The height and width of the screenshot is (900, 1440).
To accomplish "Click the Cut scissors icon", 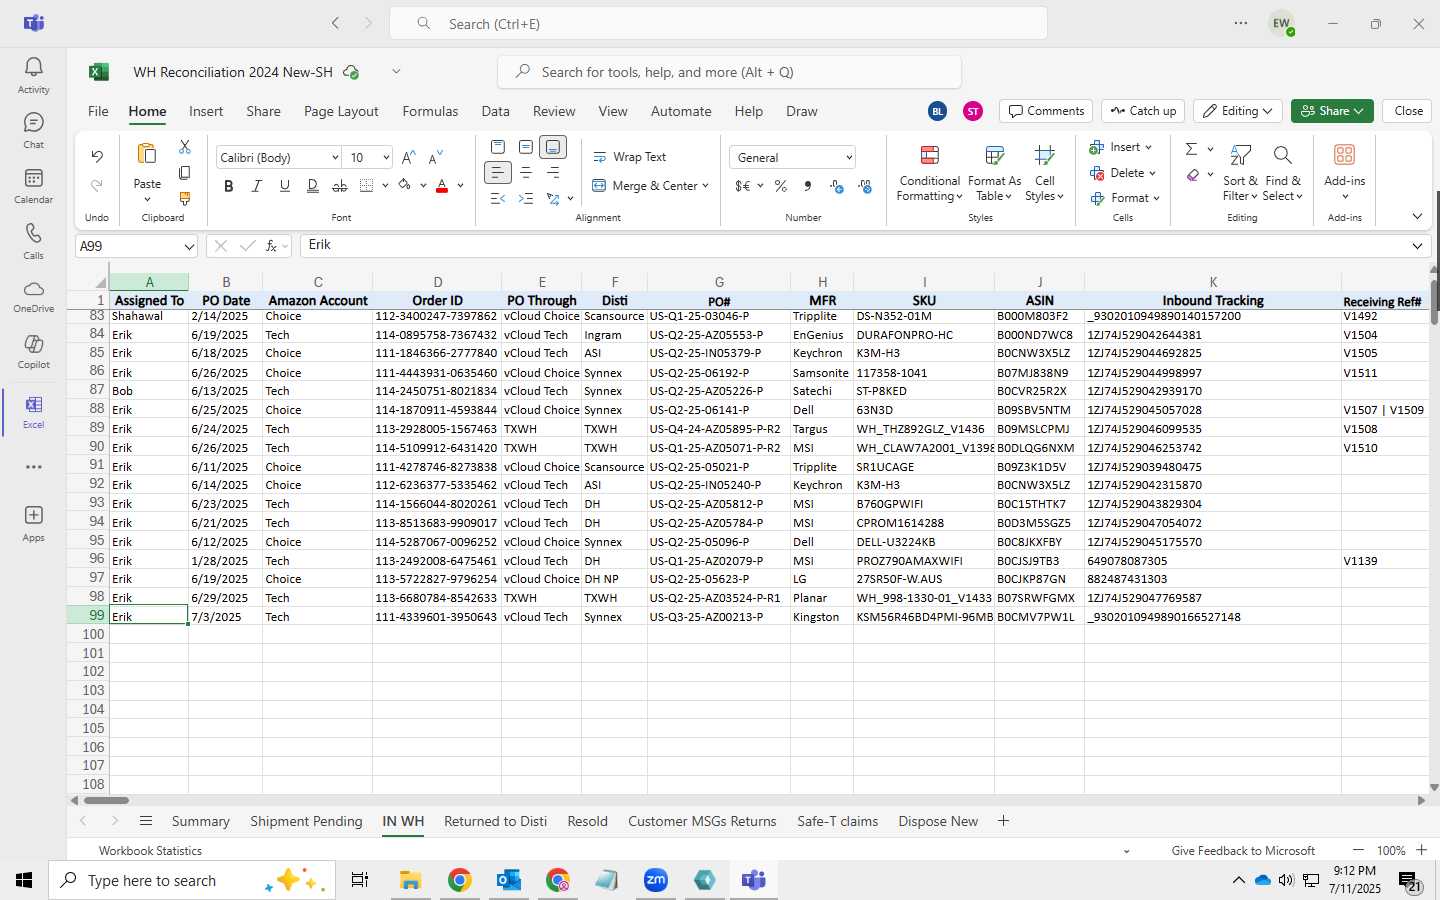I will [184, 147].
